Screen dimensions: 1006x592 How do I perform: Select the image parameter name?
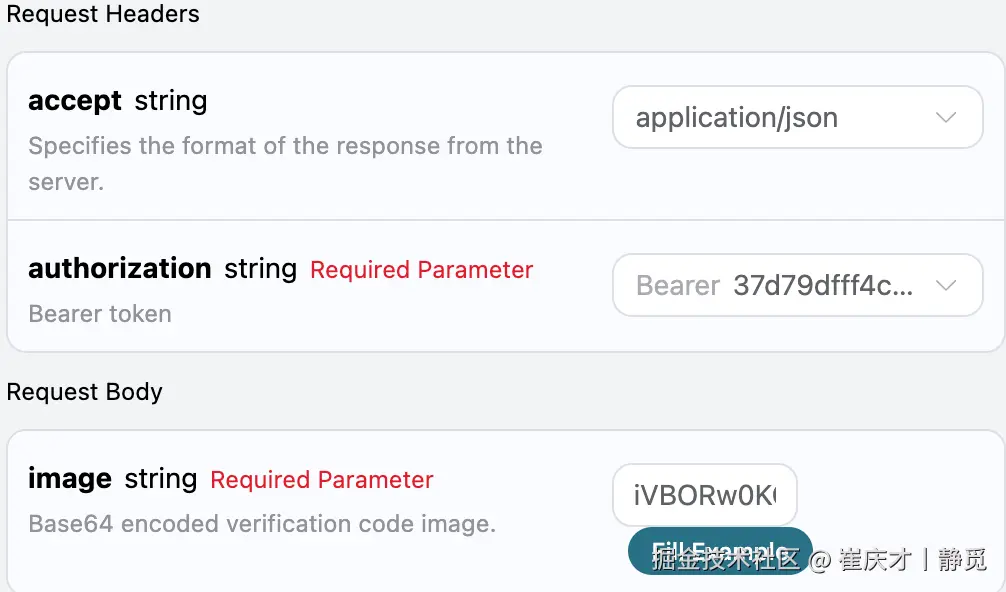coord(70,479)
